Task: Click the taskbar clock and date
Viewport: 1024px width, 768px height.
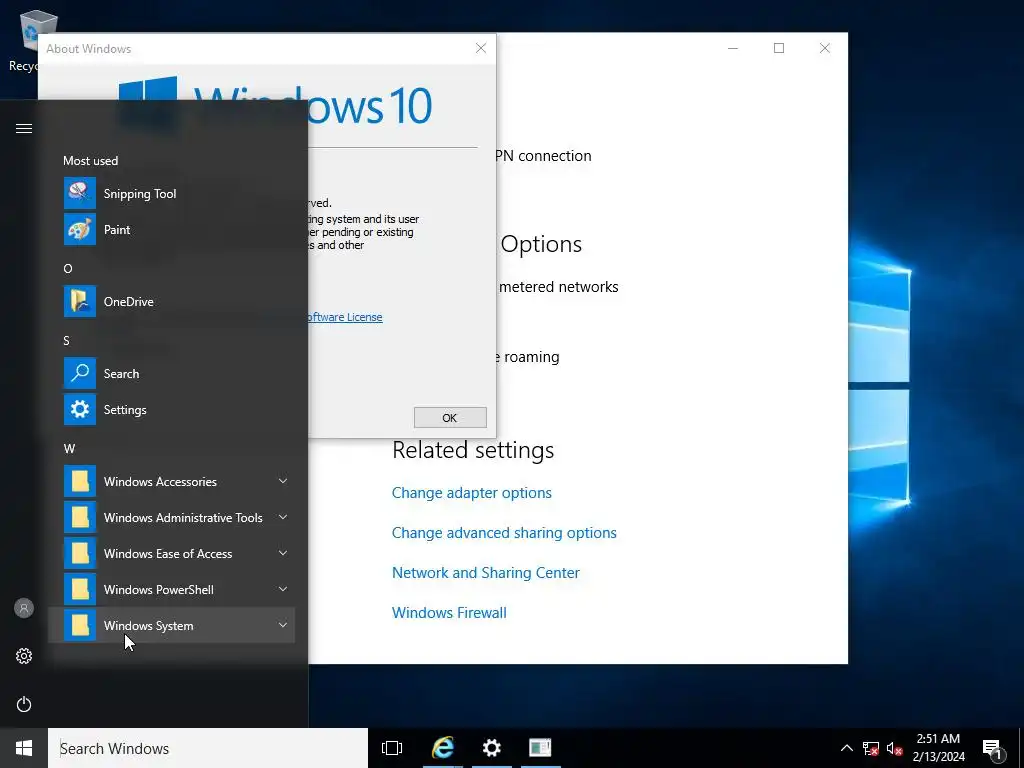Action: pyautogui.click(x=938, y=748)
